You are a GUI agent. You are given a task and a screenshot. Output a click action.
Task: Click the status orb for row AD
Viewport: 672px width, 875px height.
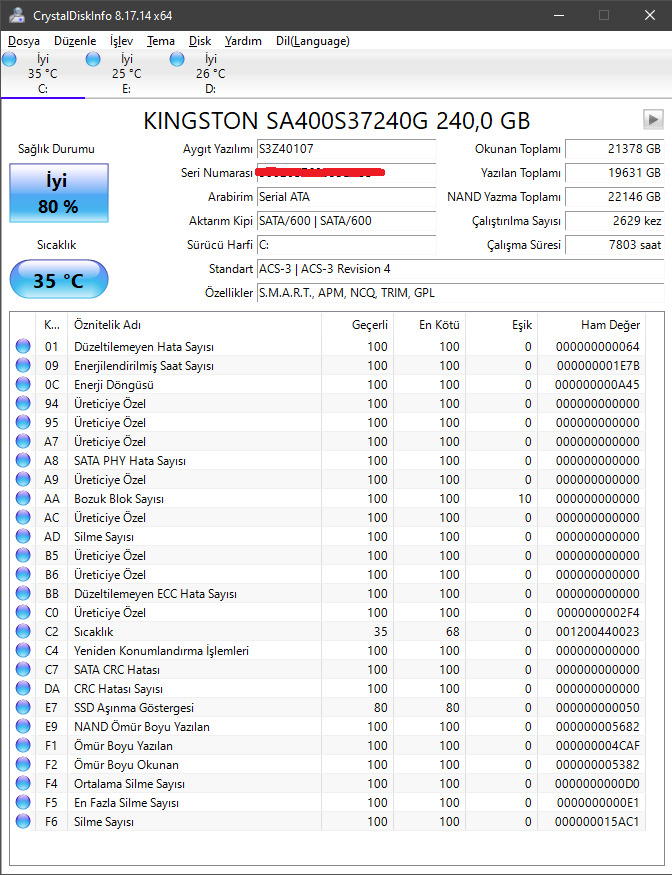(x=23, y=536)
